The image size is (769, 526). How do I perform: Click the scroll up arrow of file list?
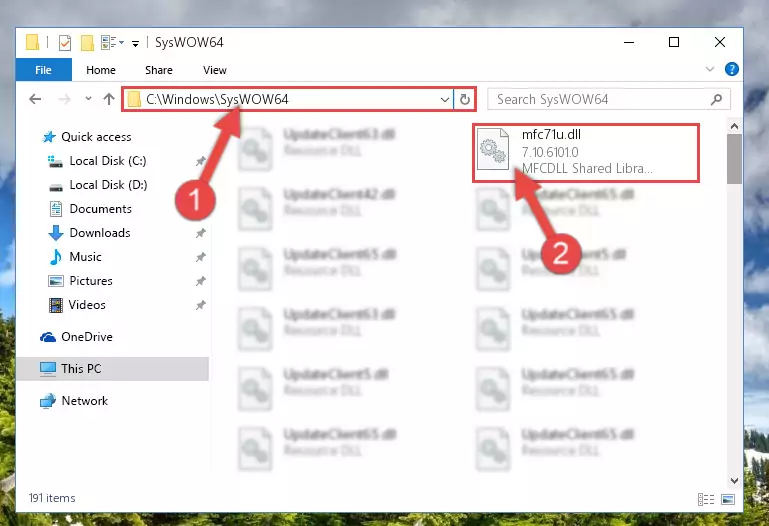(734, 127)
